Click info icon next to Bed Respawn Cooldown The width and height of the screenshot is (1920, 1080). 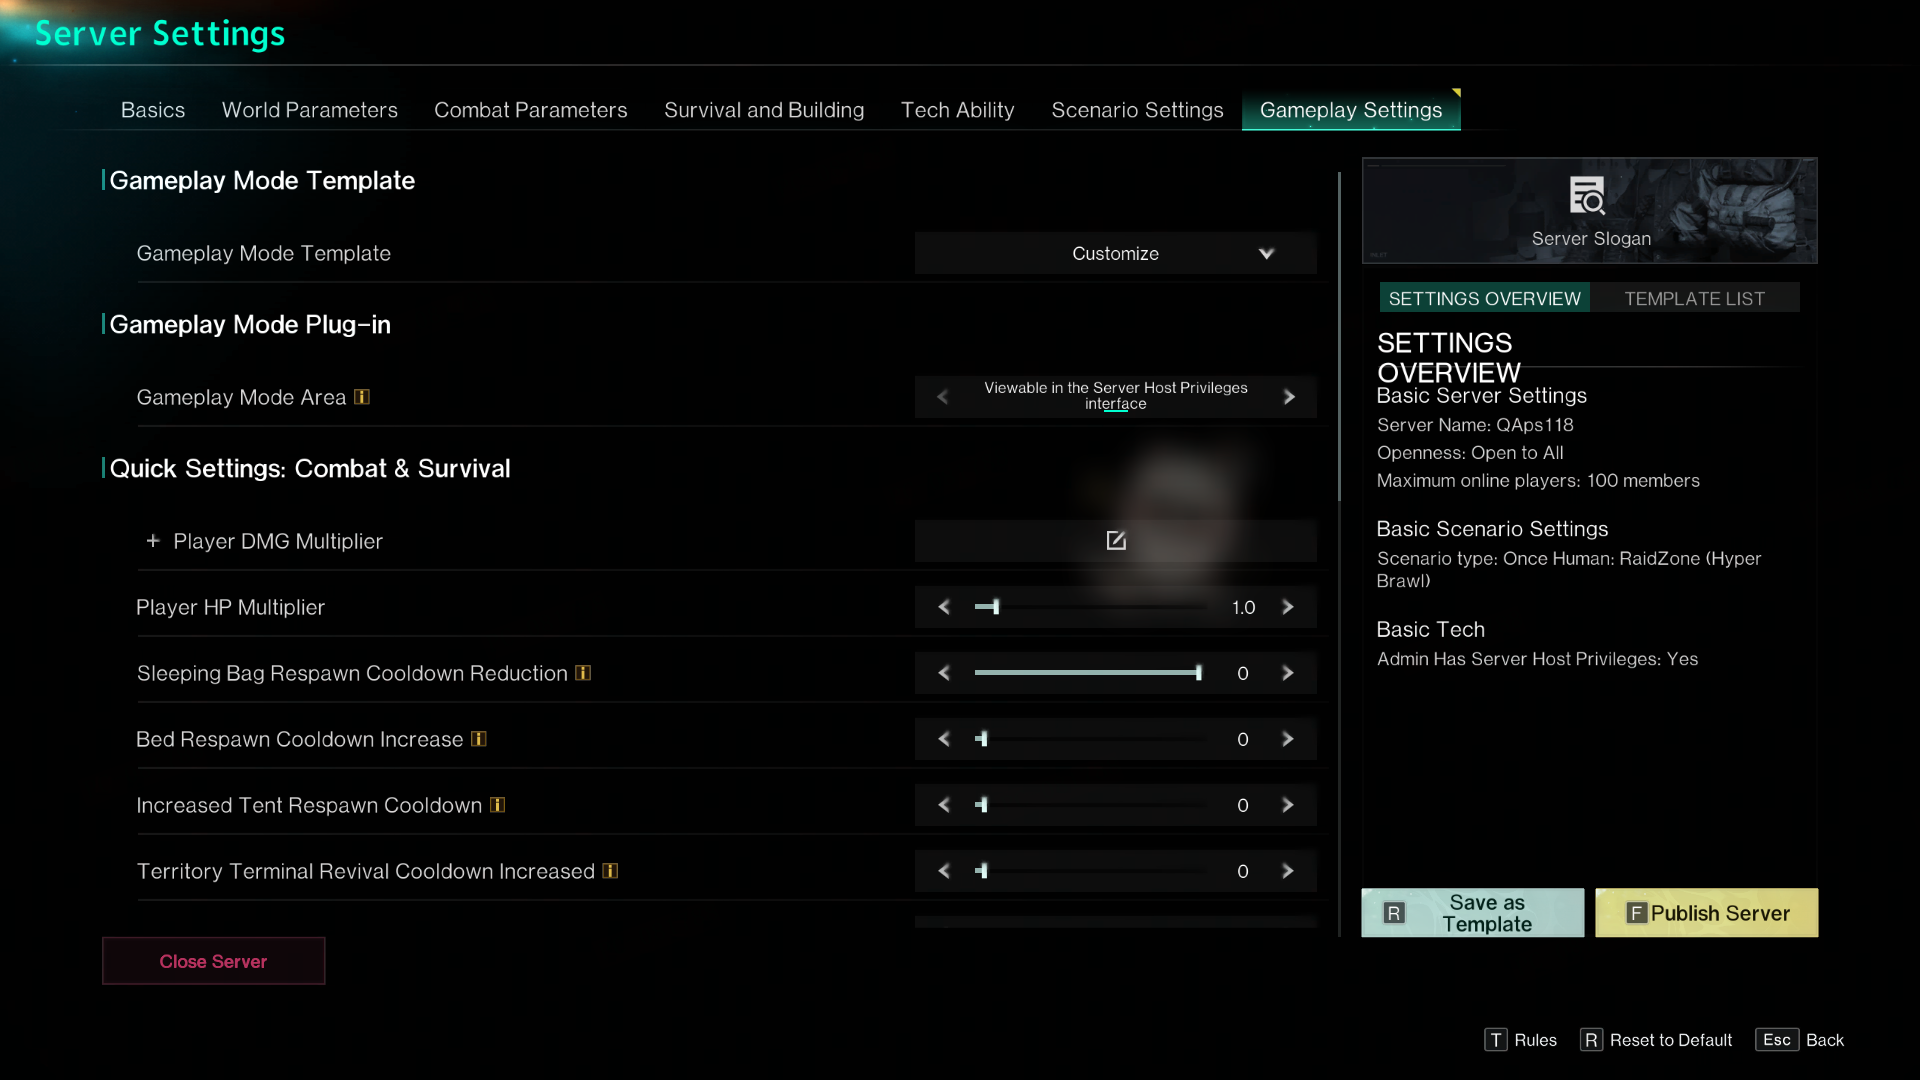(479, 739)
